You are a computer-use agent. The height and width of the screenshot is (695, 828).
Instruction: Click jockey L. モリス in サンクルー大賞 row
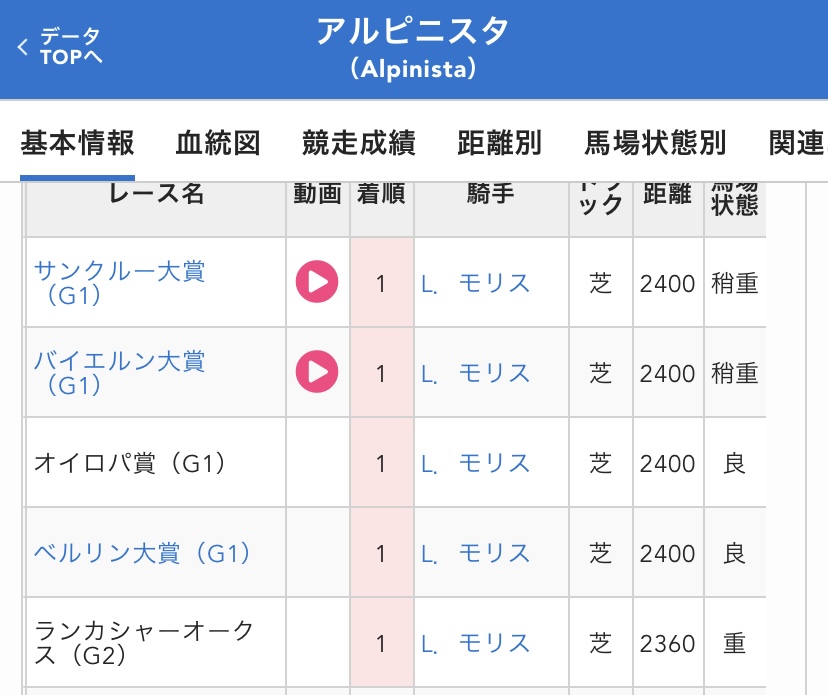(476, 283)
